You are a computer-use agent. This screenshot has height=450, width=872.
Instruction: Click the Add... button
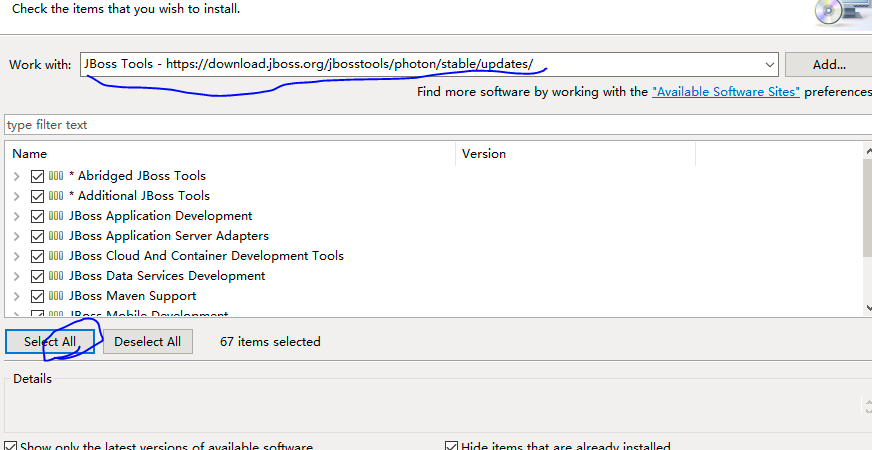coord(829,65)
